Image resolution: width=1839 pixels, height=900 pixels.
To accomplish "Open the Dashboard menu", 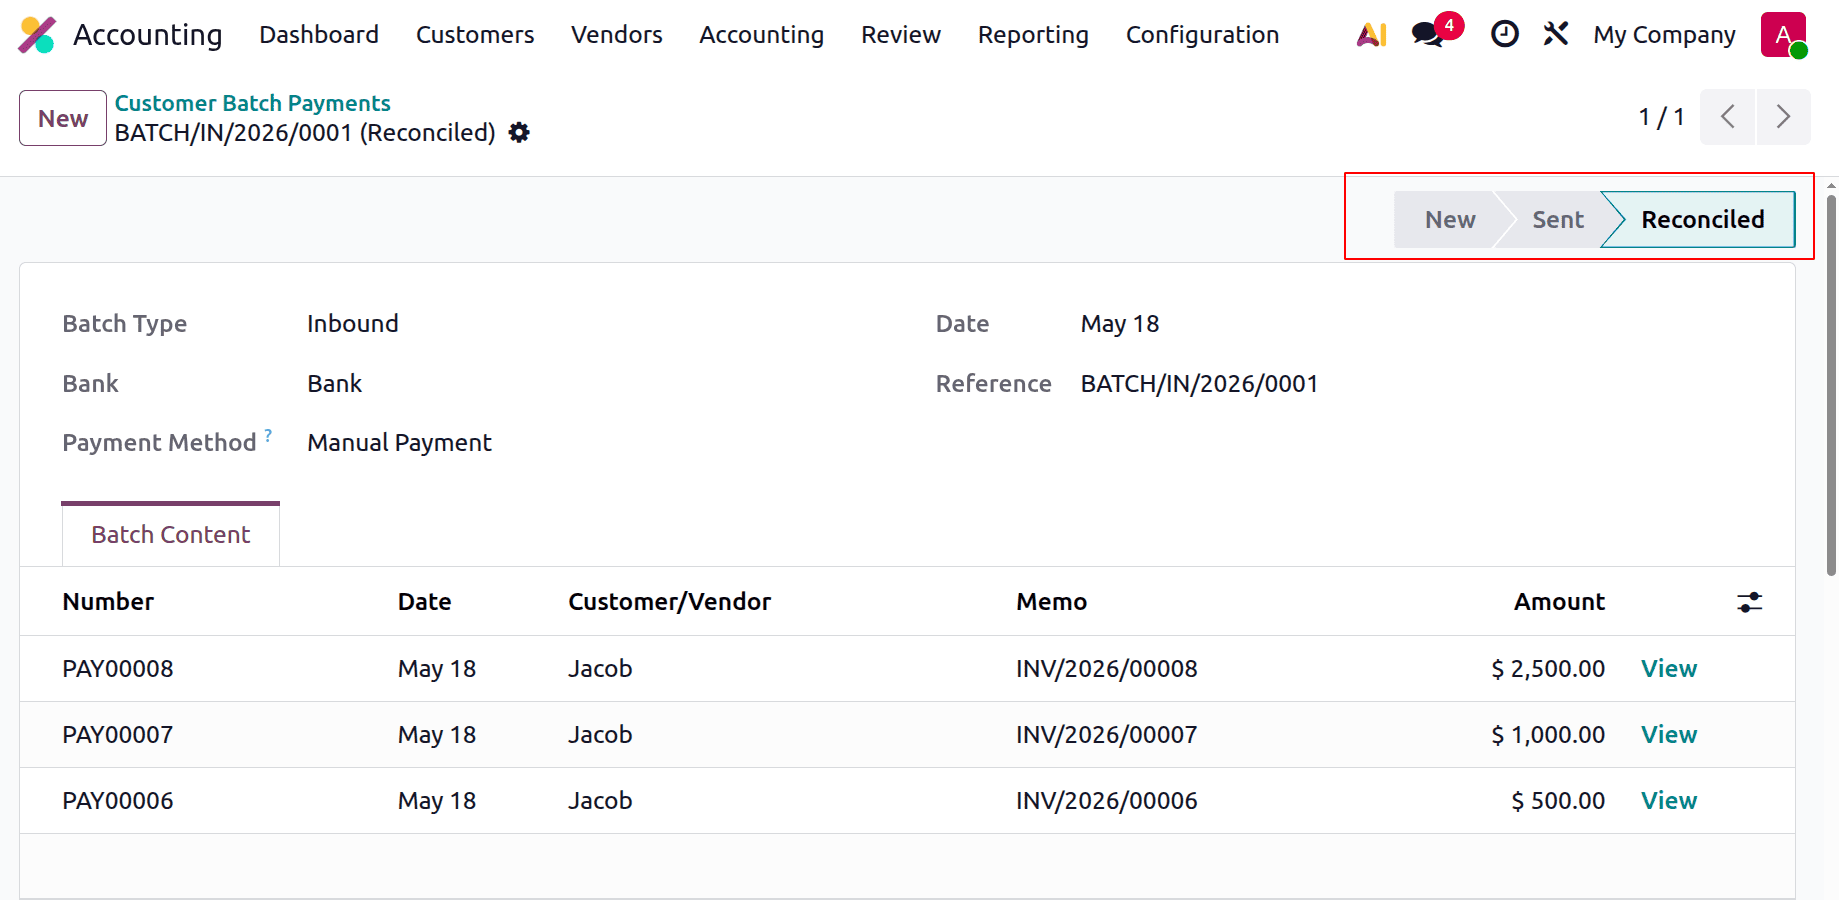I will [319, 35].
